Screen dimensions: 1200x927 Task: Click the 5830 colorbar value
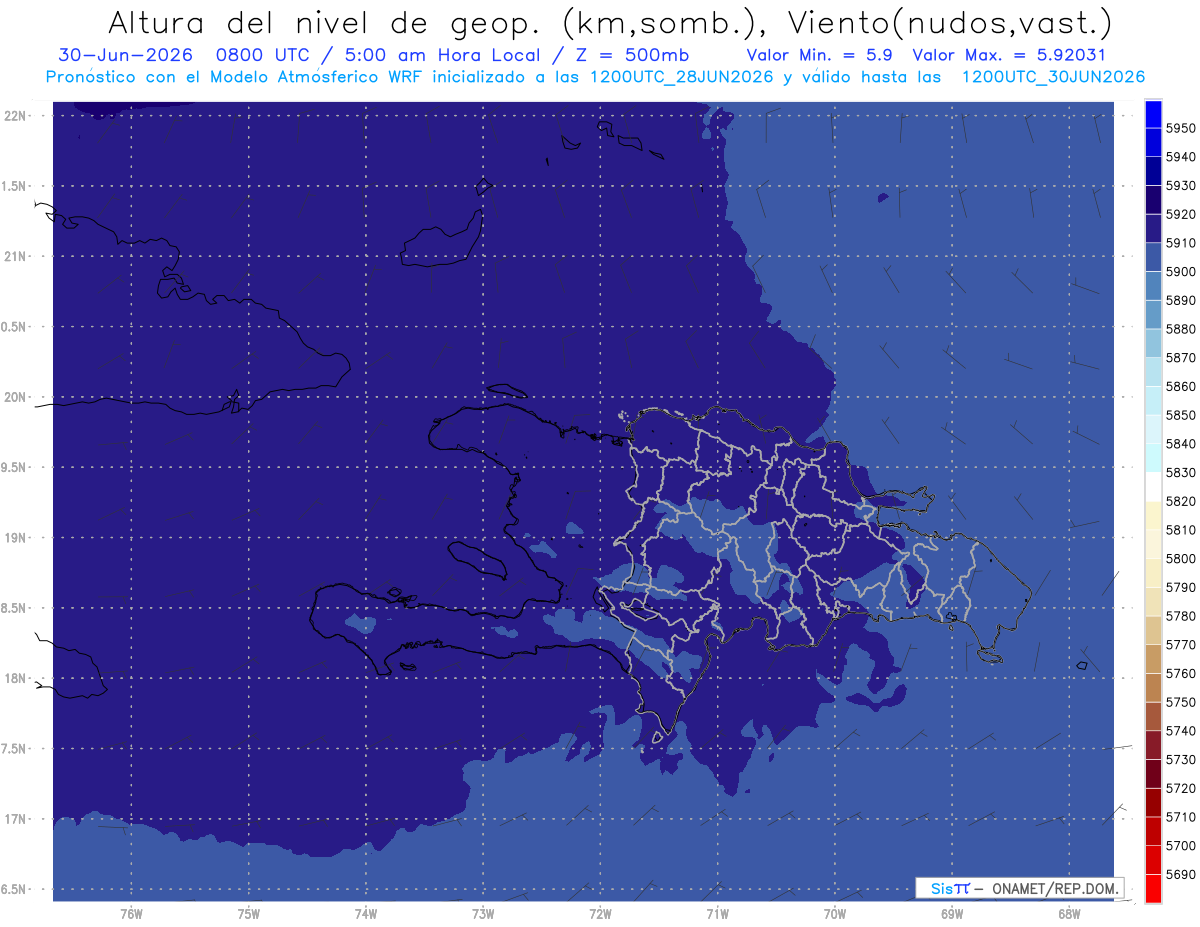pyautogui.click(x=1181, y=473)
